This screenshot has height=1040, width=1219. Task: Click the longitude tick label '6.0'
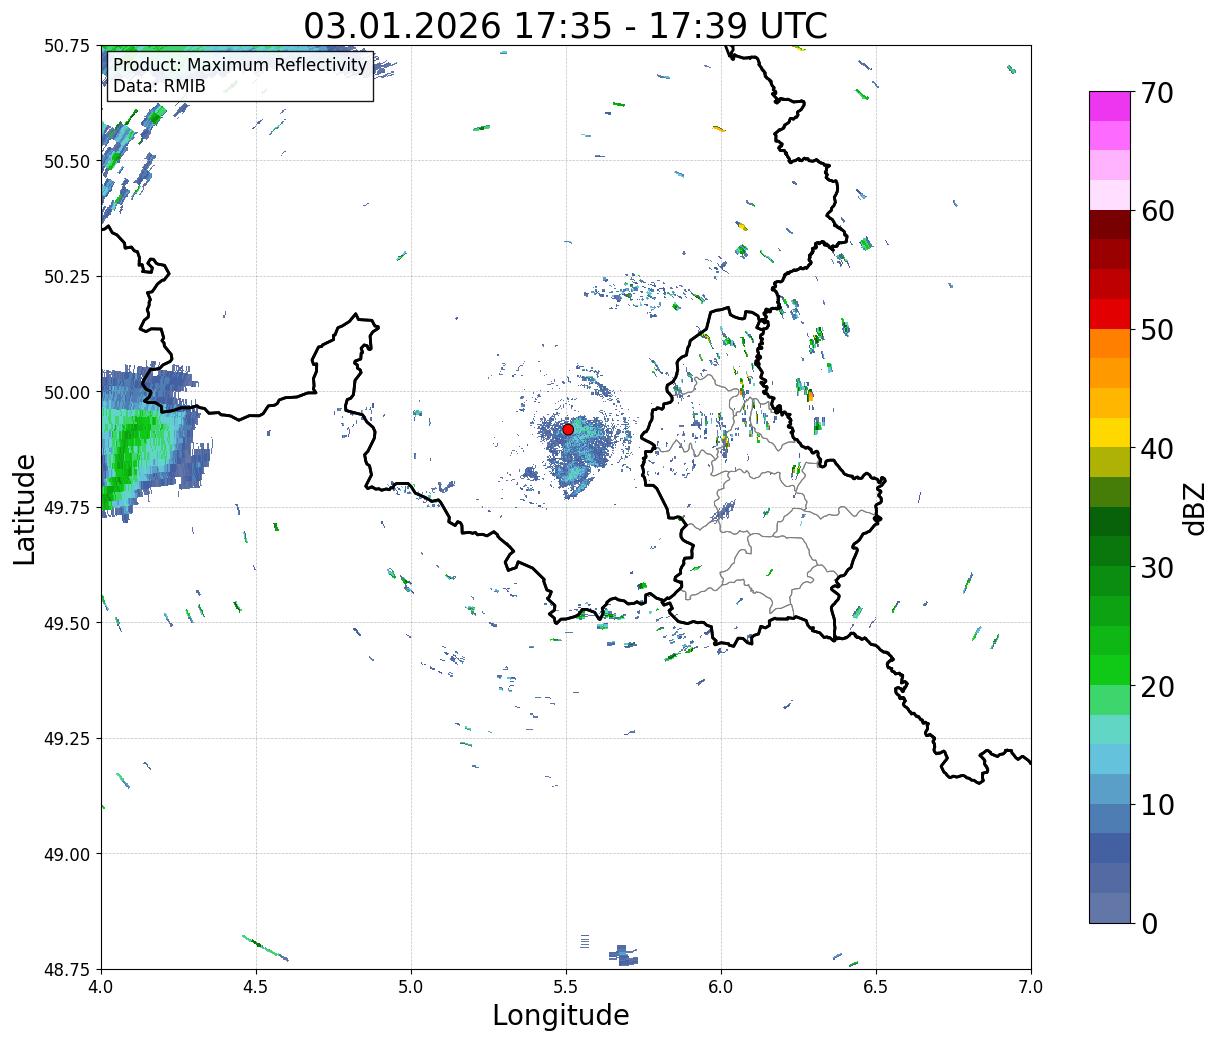[721, 986]
